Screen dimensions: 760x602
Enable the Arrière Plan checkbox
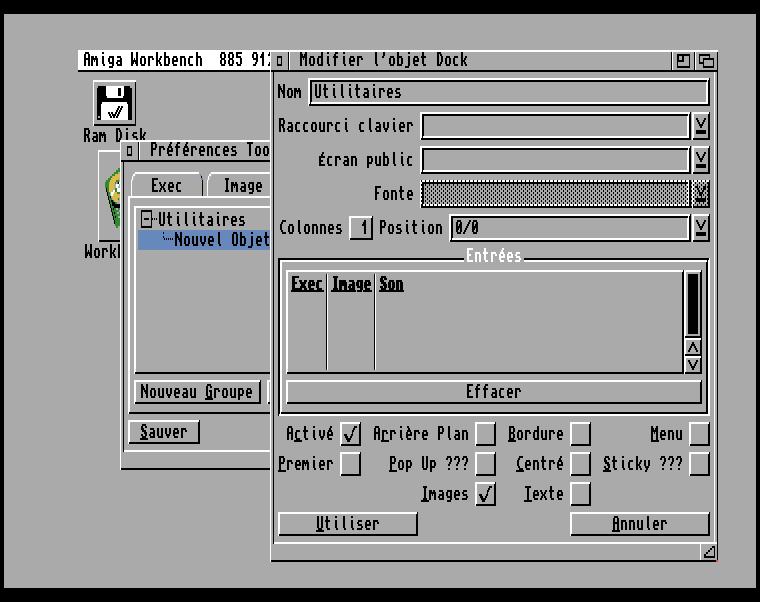(x=485, y=434)
